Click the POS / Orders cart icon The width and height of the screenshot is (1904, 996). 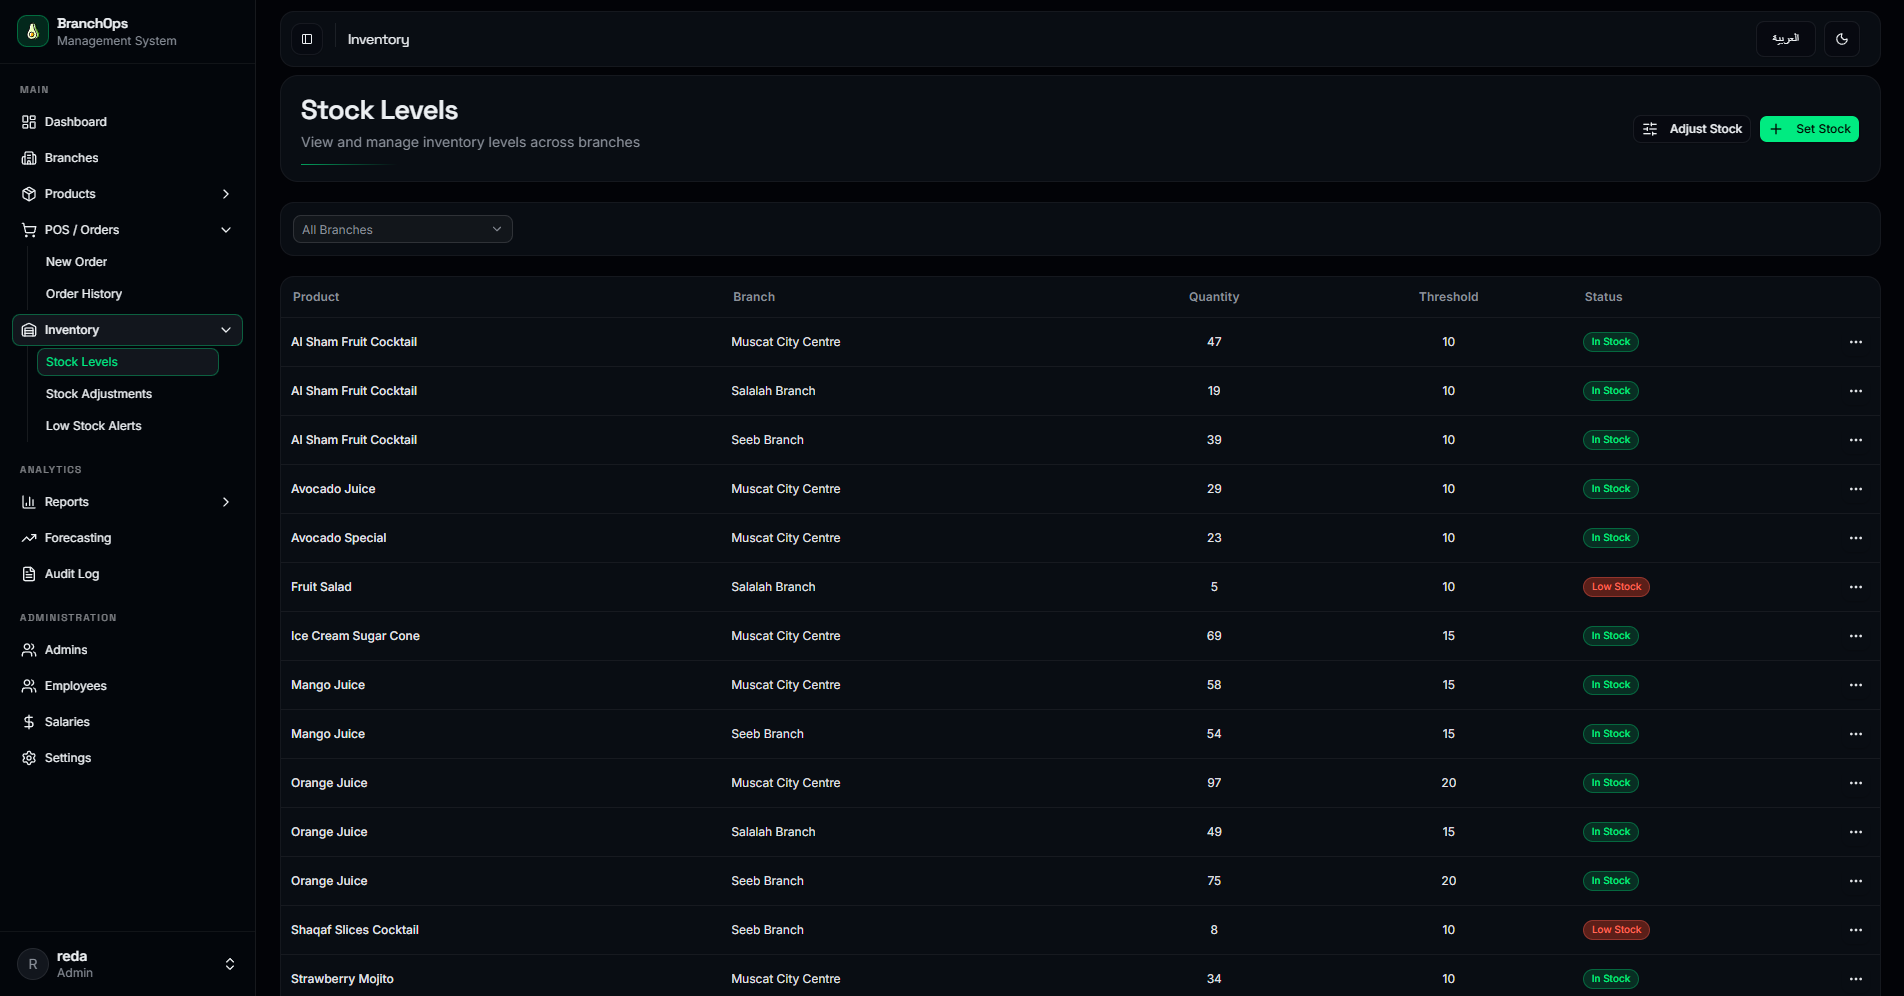pos(29,230)
